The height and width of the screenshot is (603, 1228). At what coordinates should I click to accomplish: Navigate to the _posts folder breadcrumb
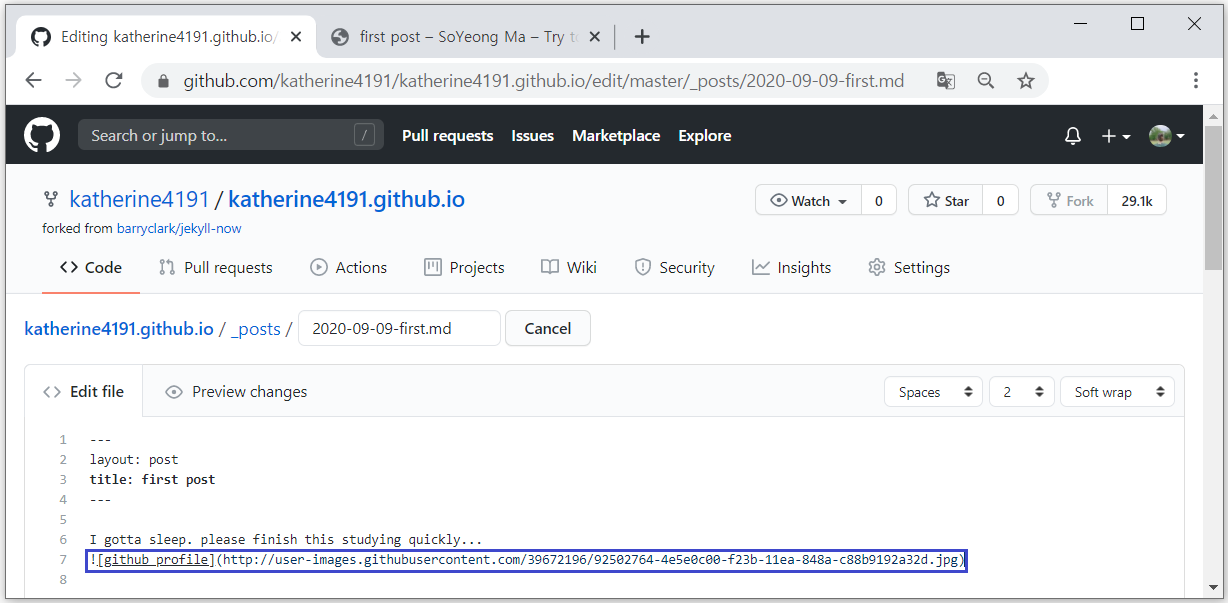tap(256, 328)
